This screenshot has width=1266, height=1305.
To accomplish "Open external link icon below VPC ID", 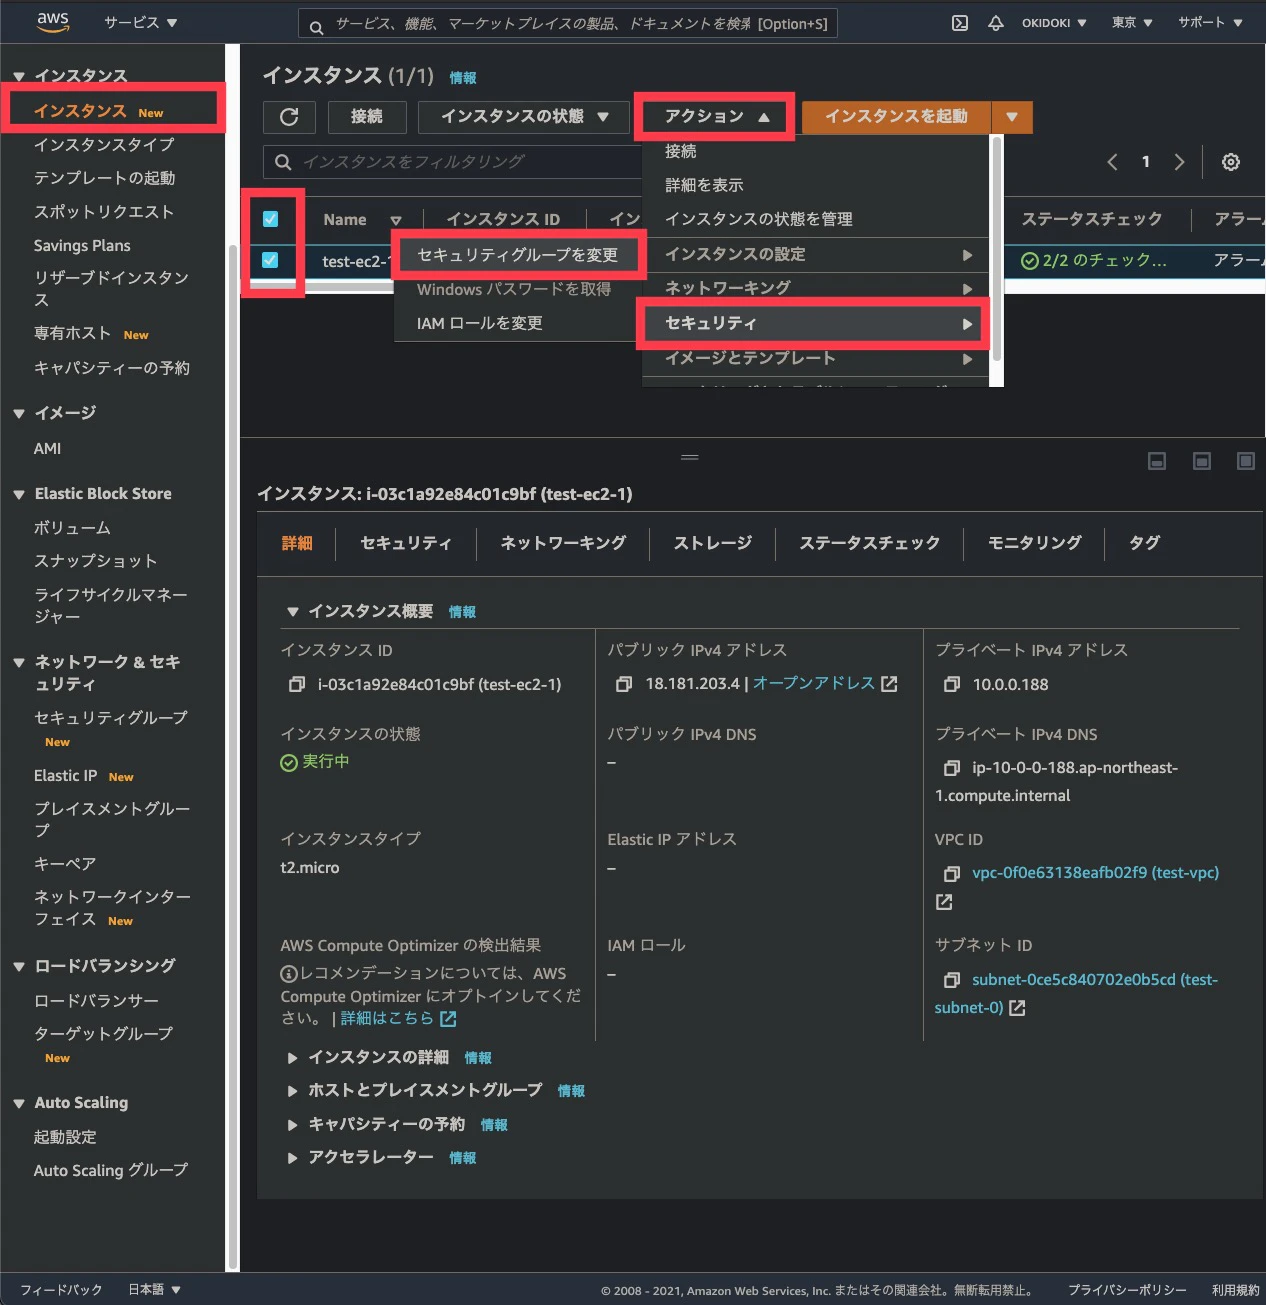I will coord(944,902).
